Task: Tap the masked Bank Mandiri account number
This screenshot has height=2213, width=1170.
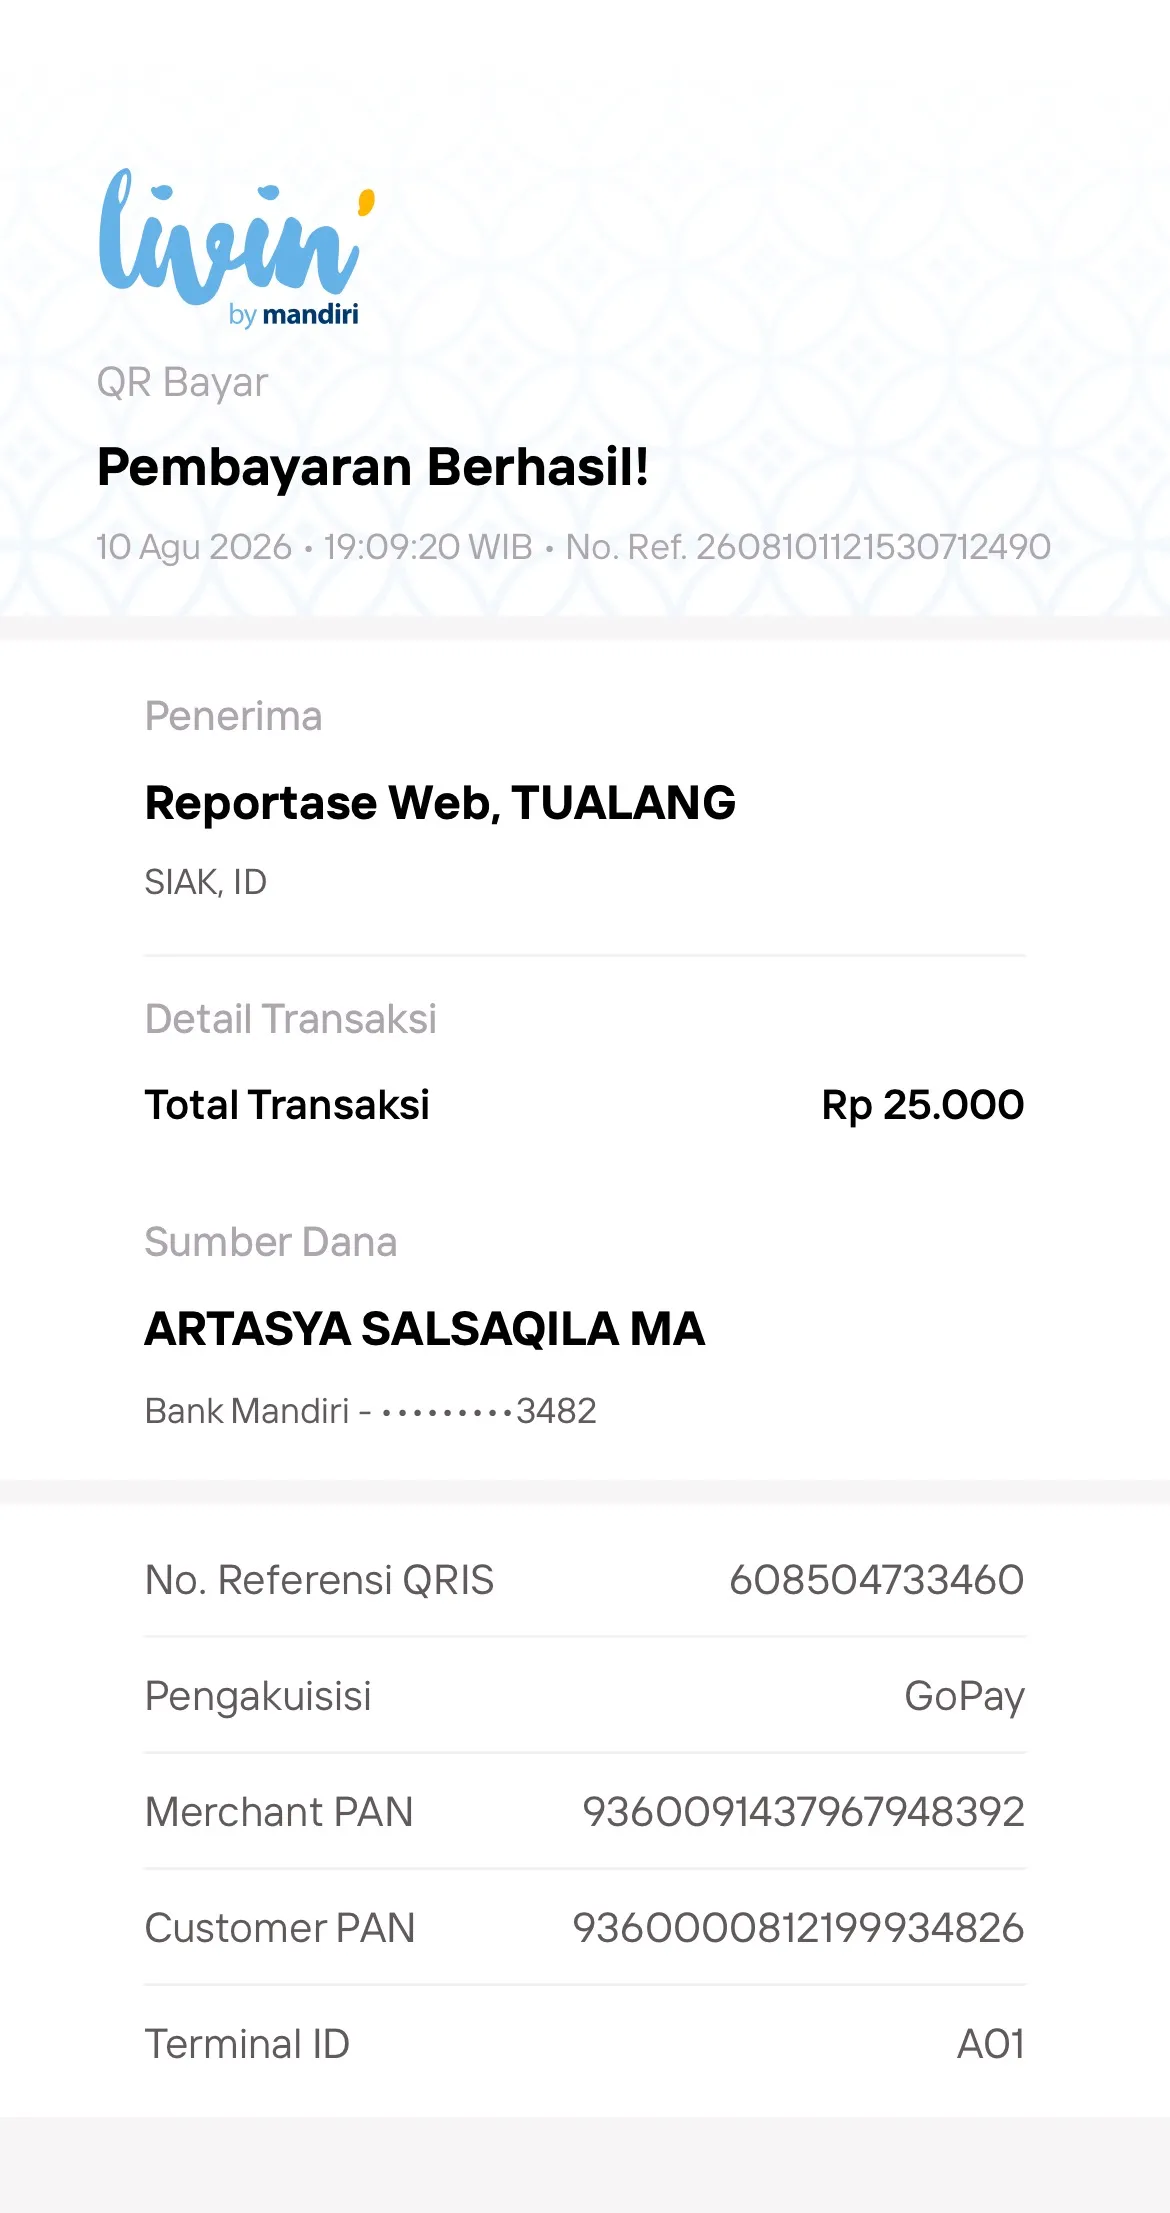Action: [x=371, y=1411]
